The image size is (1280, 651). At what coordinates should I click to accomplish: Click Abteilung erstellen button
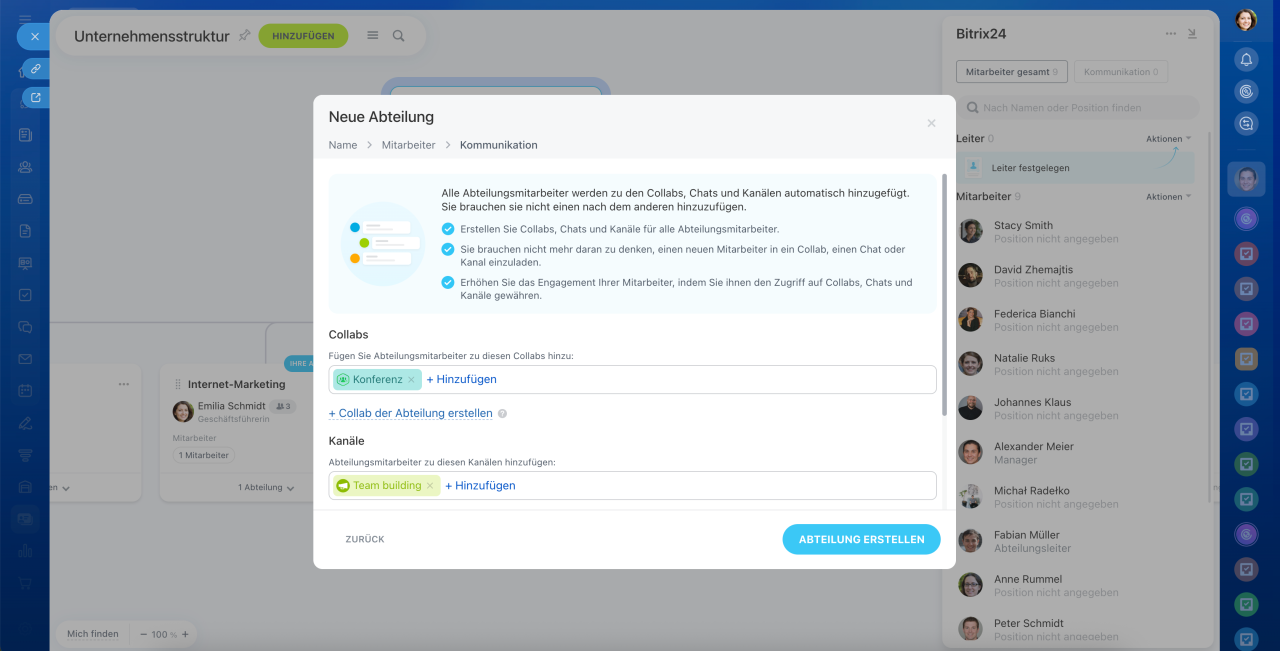point(861,539)
